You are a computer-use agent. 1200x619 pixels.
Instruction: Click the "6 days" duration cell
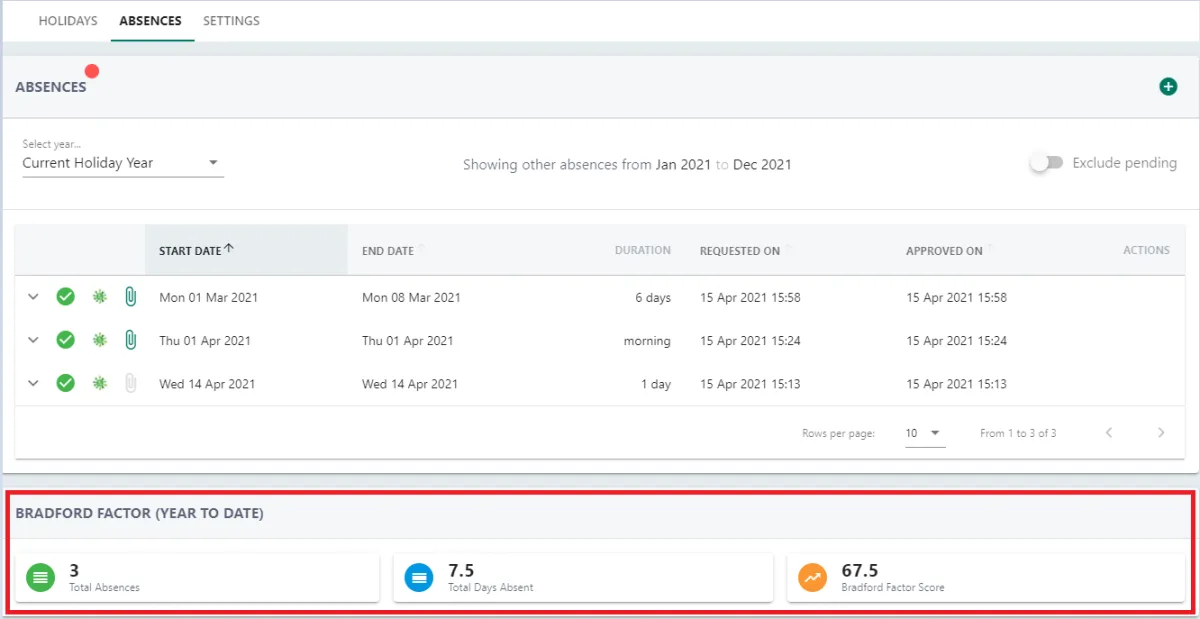click(652, 298)
